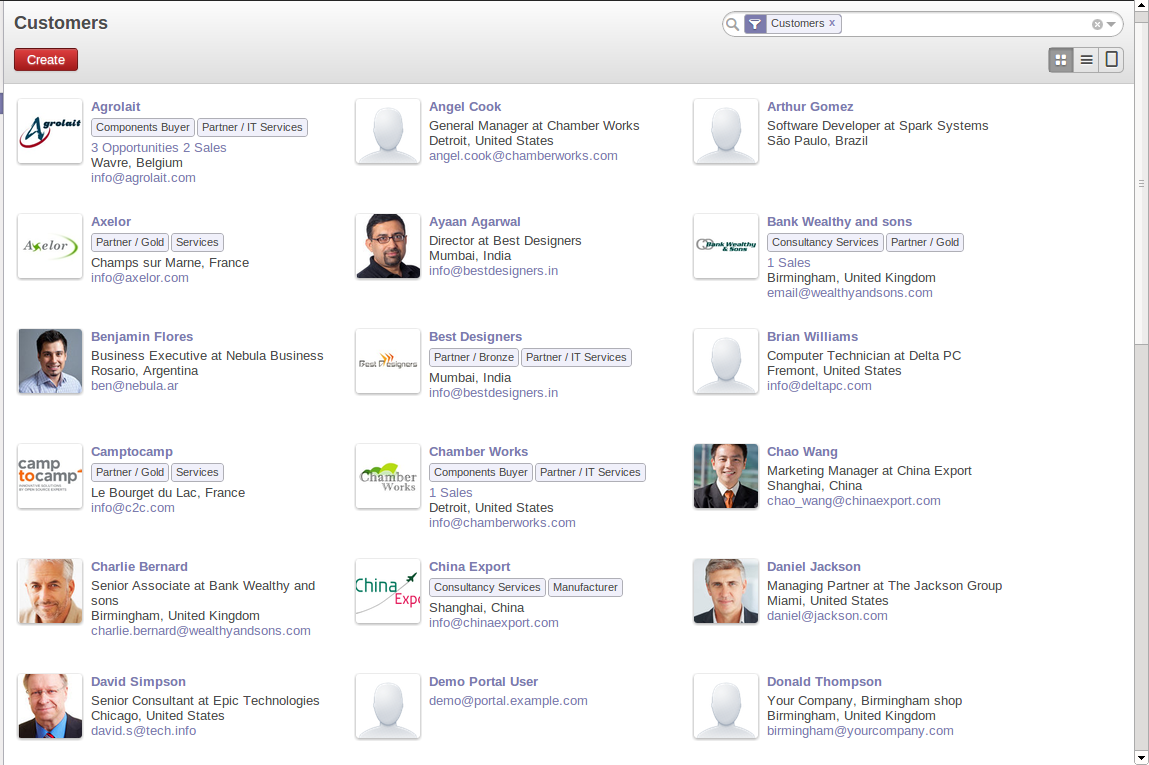Remove the Customers filter tag

click(x=832, y=23)
